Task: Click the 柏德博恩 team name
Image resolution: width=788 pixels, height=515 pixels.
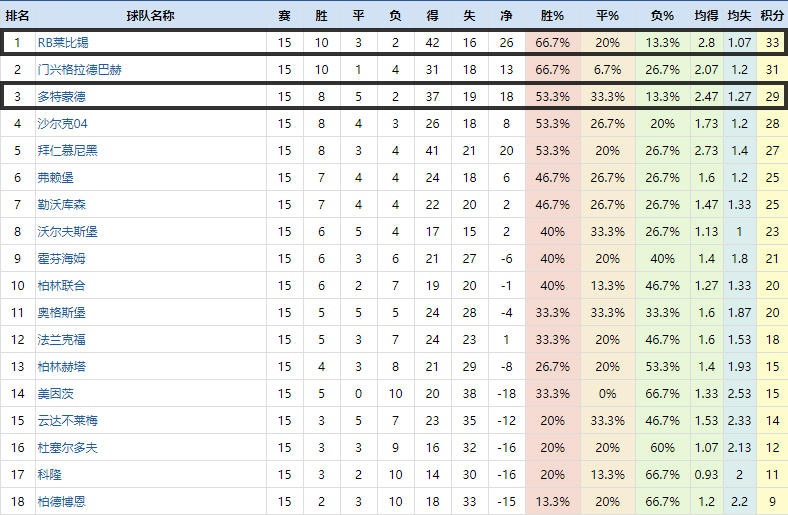Action: click(x=61, y=501)
